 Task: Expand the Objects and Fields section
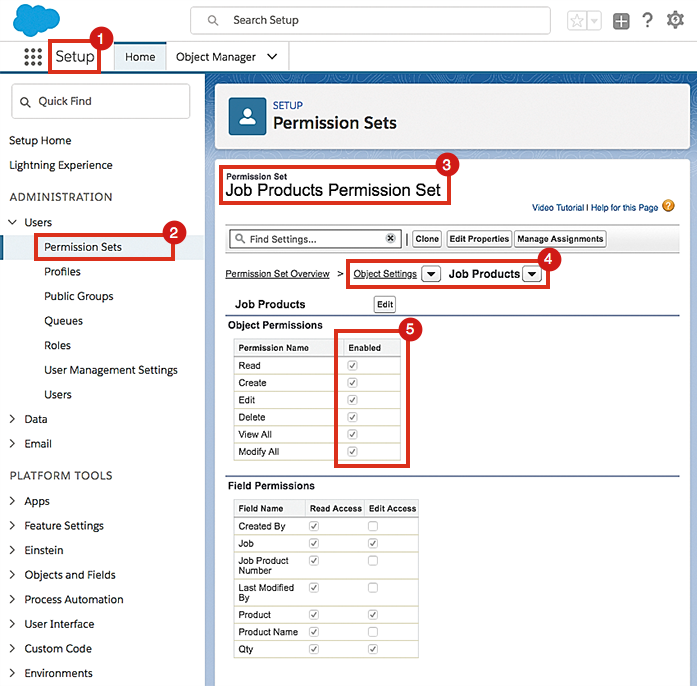coord(12,575)
